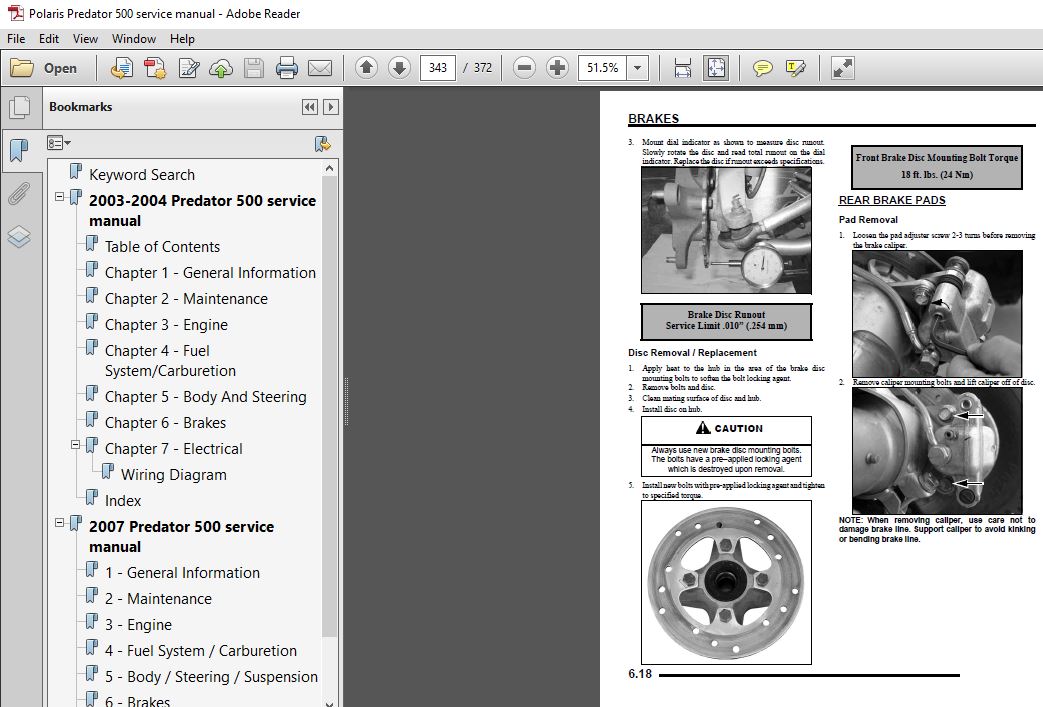The image size is (1043, 707).
Task: Click the page number field
Action: (438, 68)
